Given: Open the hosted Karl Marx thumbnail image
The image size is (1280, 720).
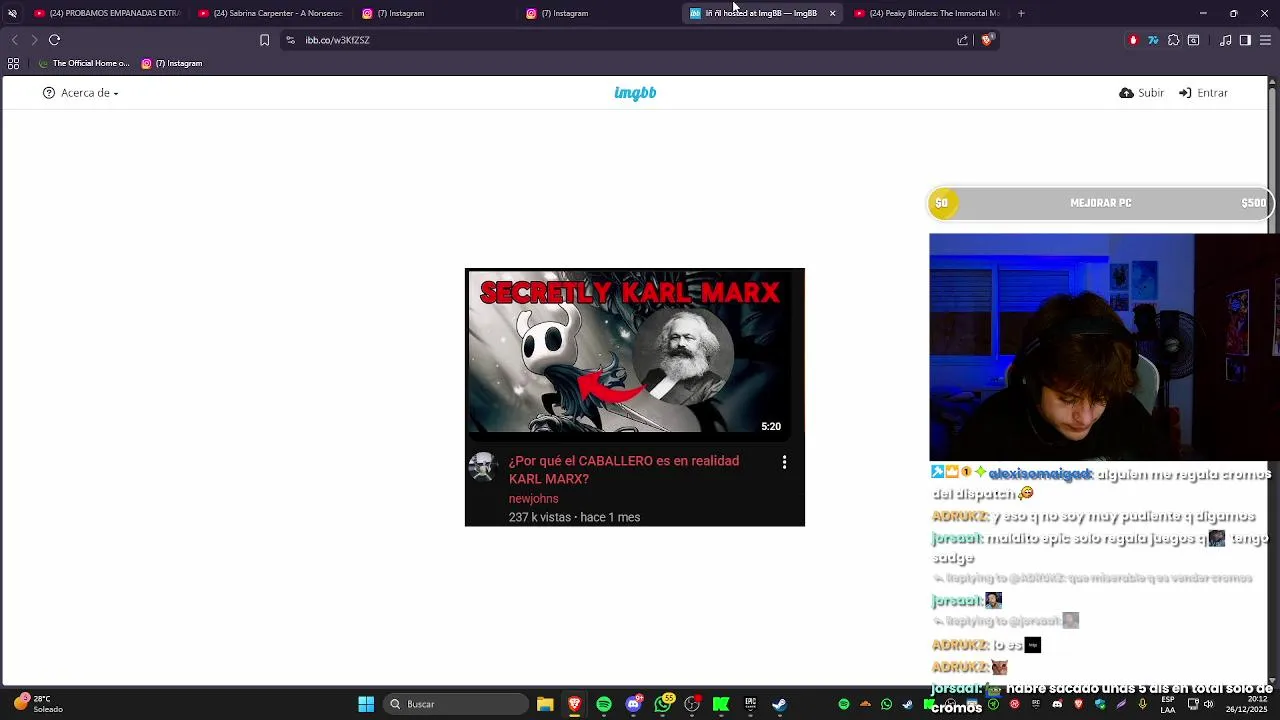Looking at the screenshot, I should (x=635, y=397).
